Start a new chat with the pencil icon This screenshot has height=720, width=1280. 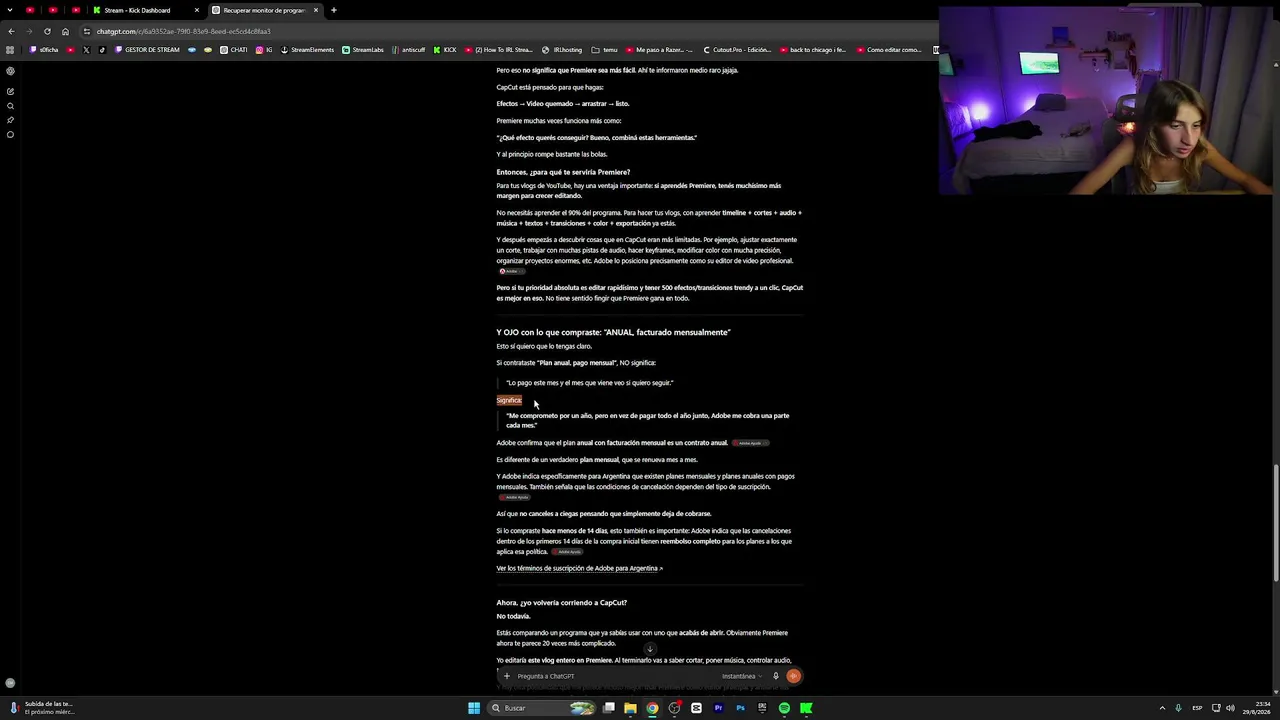10,92
